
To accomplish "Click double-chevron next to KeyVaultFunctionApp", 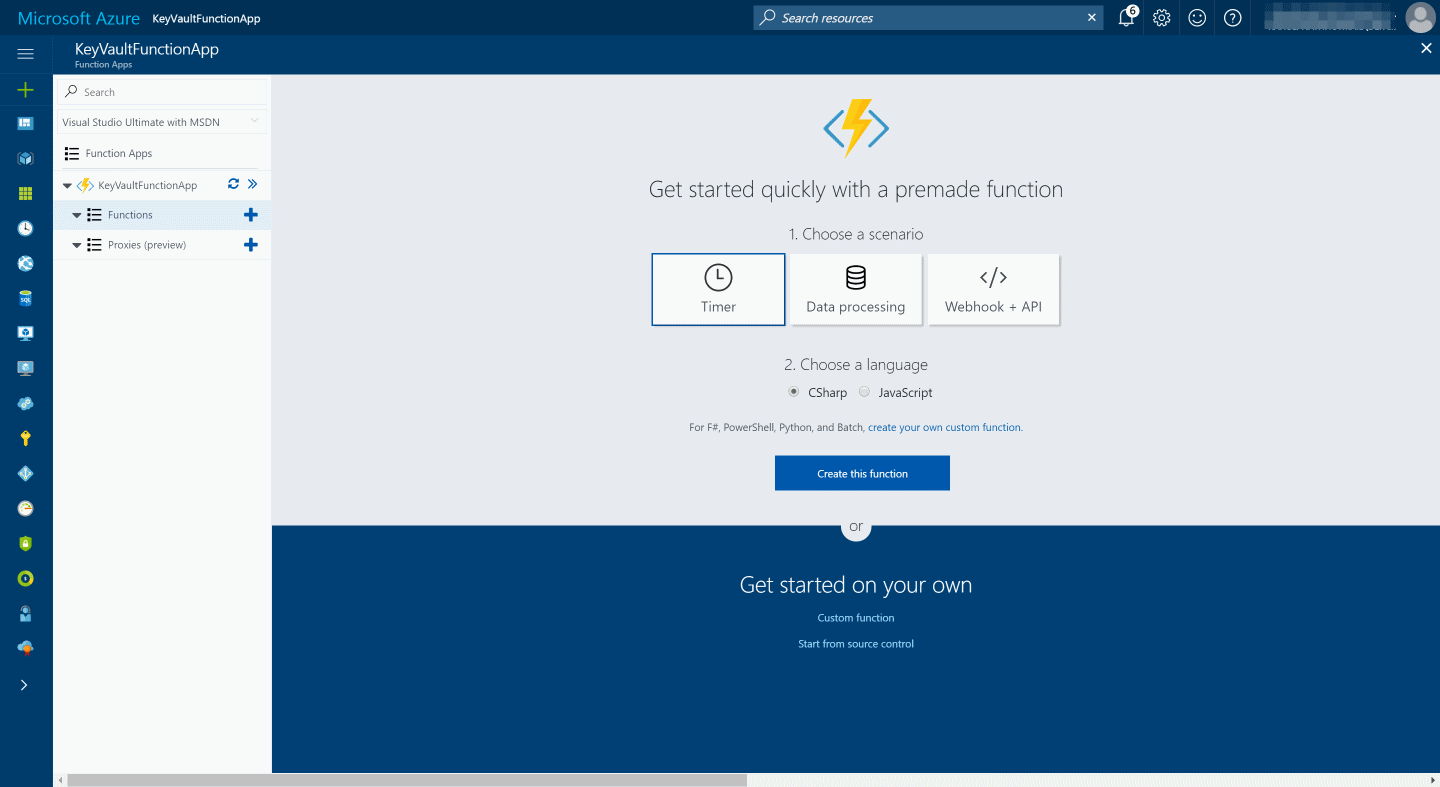I will pyautogui.click(x=252, y=184).
